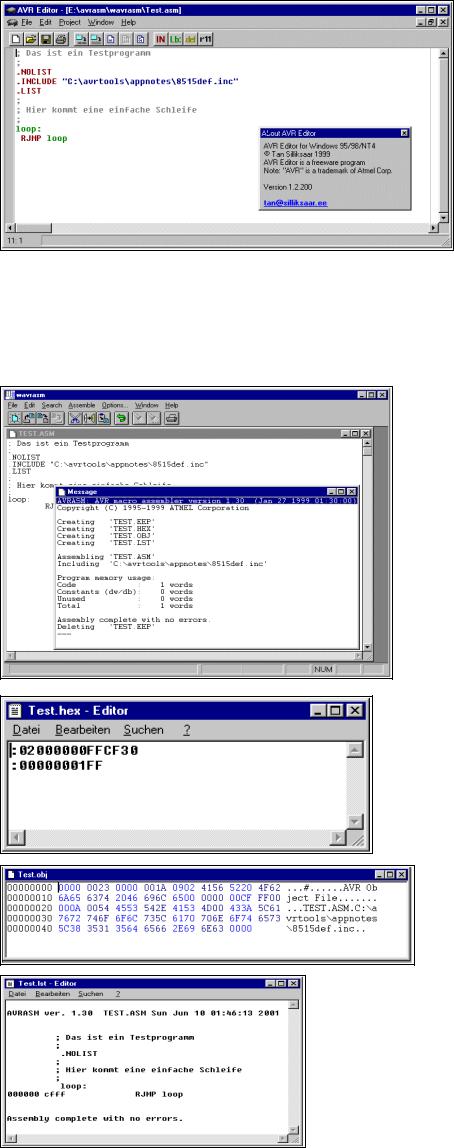Click '000000 cFFF' line in Test.lst
Screen dimensions: 454x1148
coord(95,1095)
